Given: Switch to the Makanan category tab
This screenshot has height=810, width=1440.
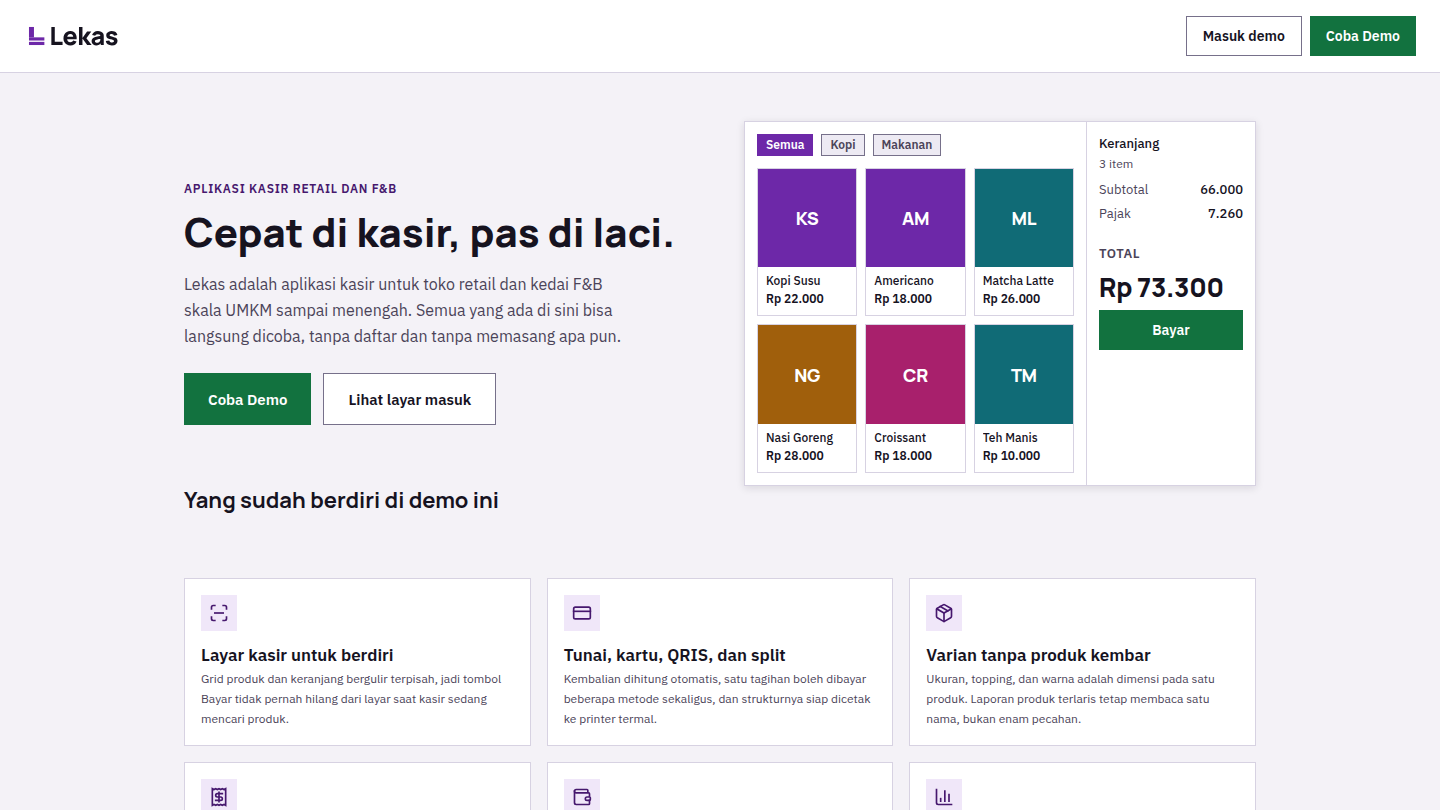Looking at the screenshot, I should pos(907,145).
